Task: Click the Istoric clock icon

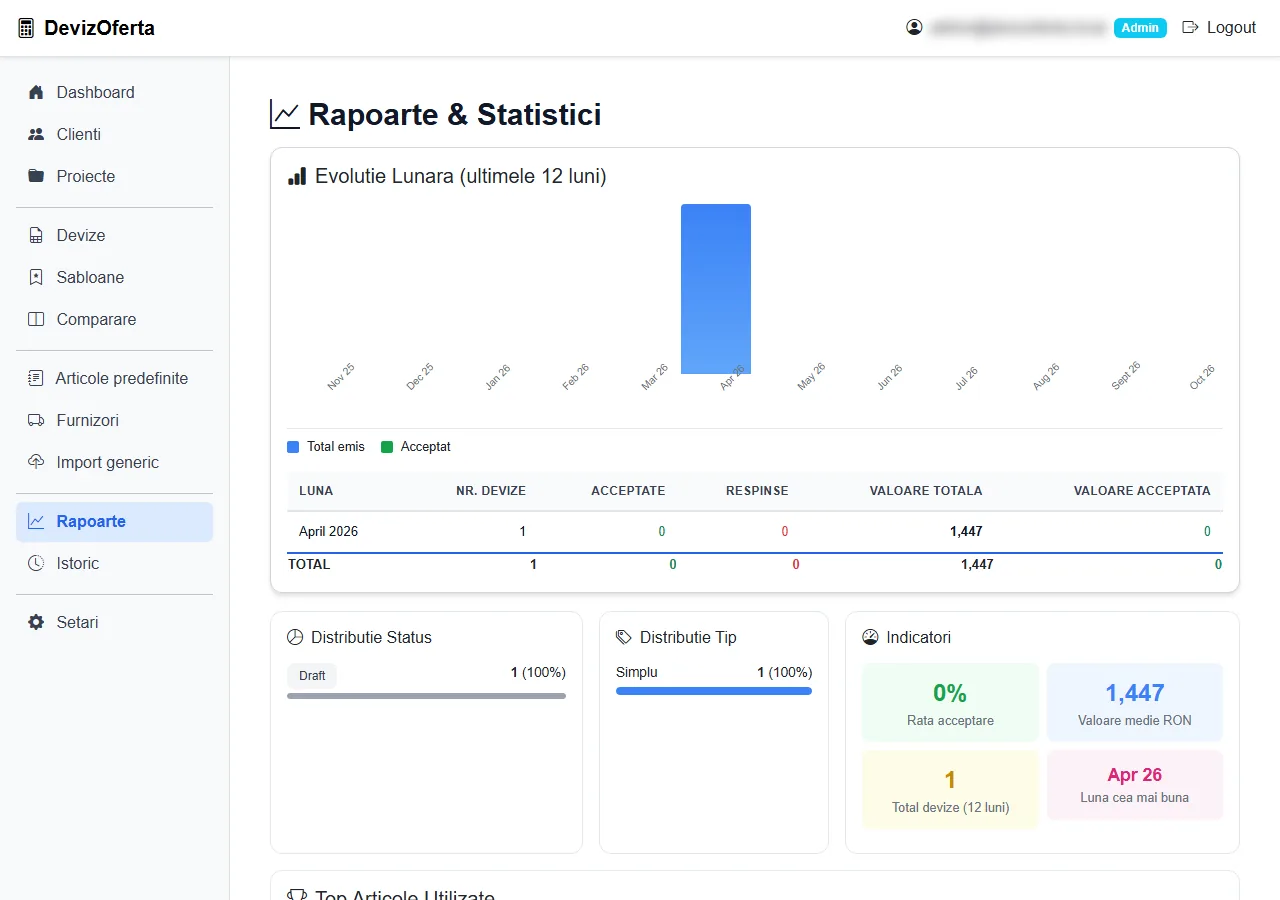Action: 36,563
